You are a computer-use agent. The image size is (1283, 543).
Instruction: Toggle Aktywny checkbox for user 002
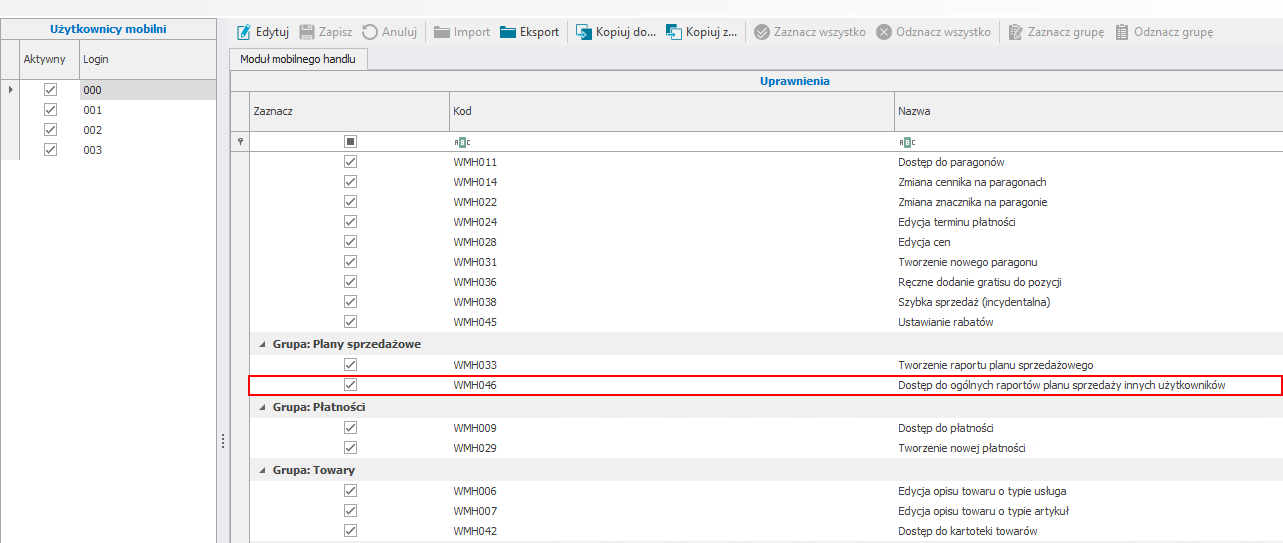(50, 130)
